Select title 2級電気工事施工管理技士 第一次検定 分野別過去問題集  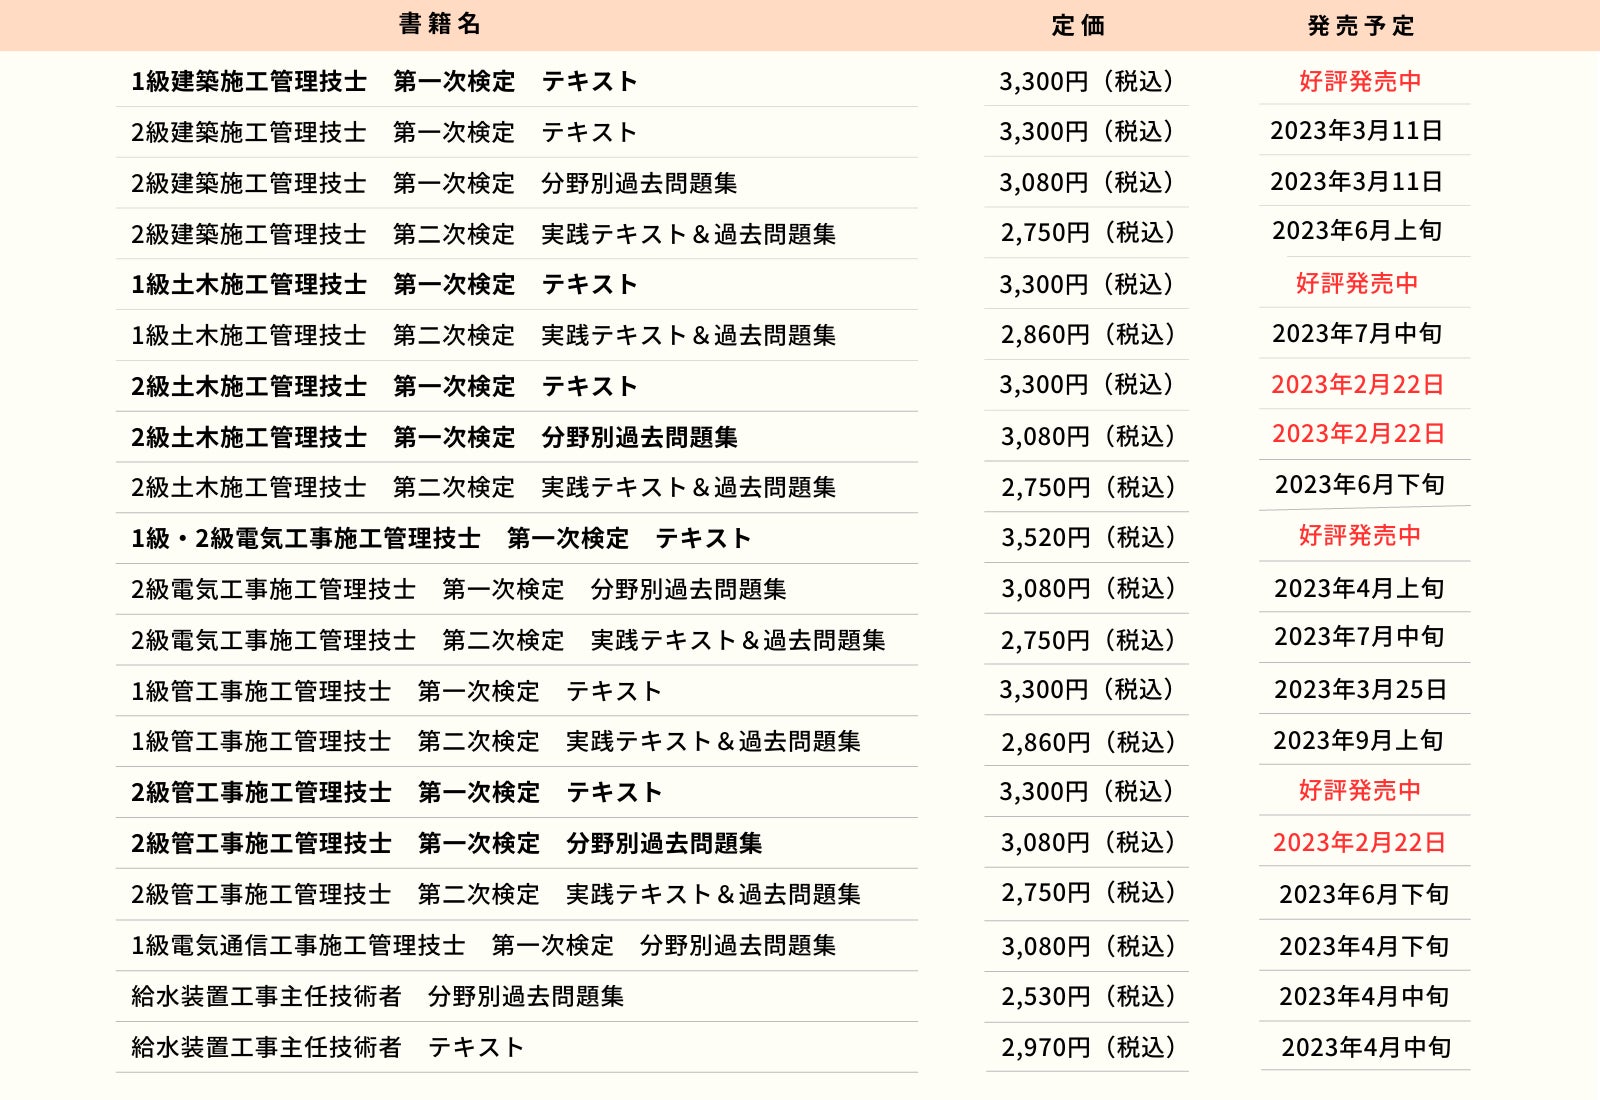(458, 589)
